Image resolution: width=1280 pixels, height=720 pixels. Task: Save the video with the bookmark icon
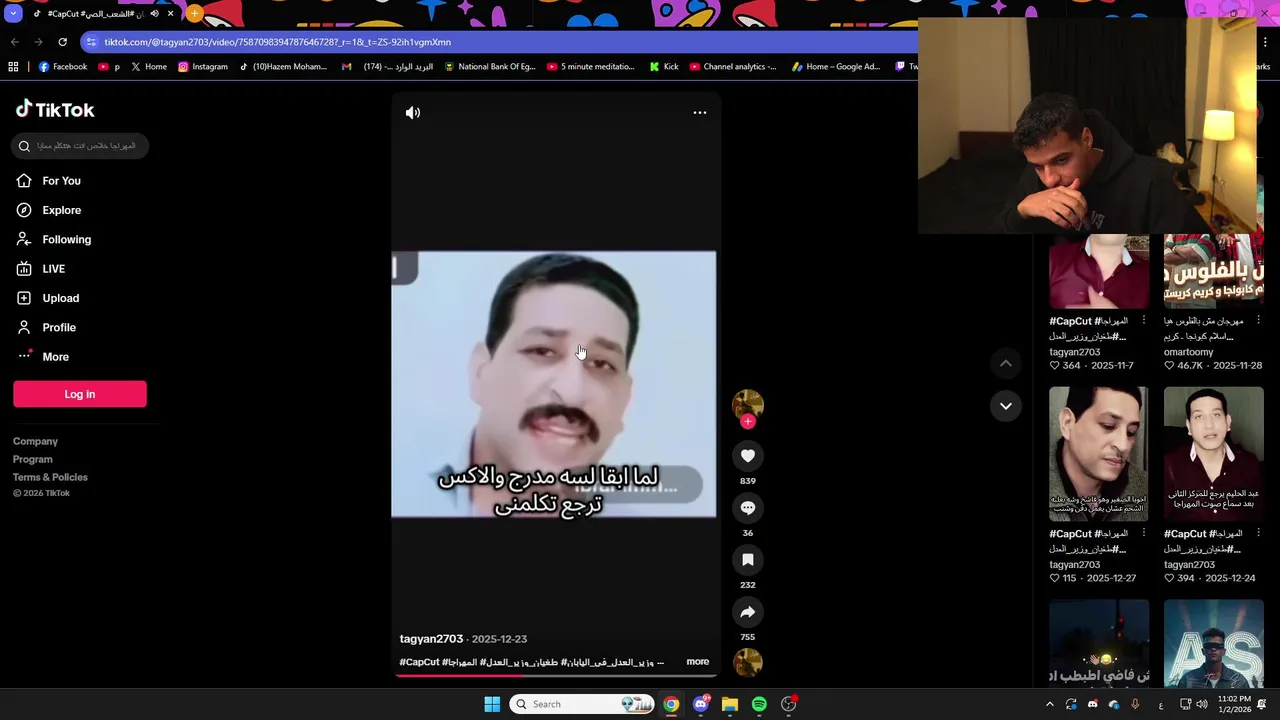(748, 560)
